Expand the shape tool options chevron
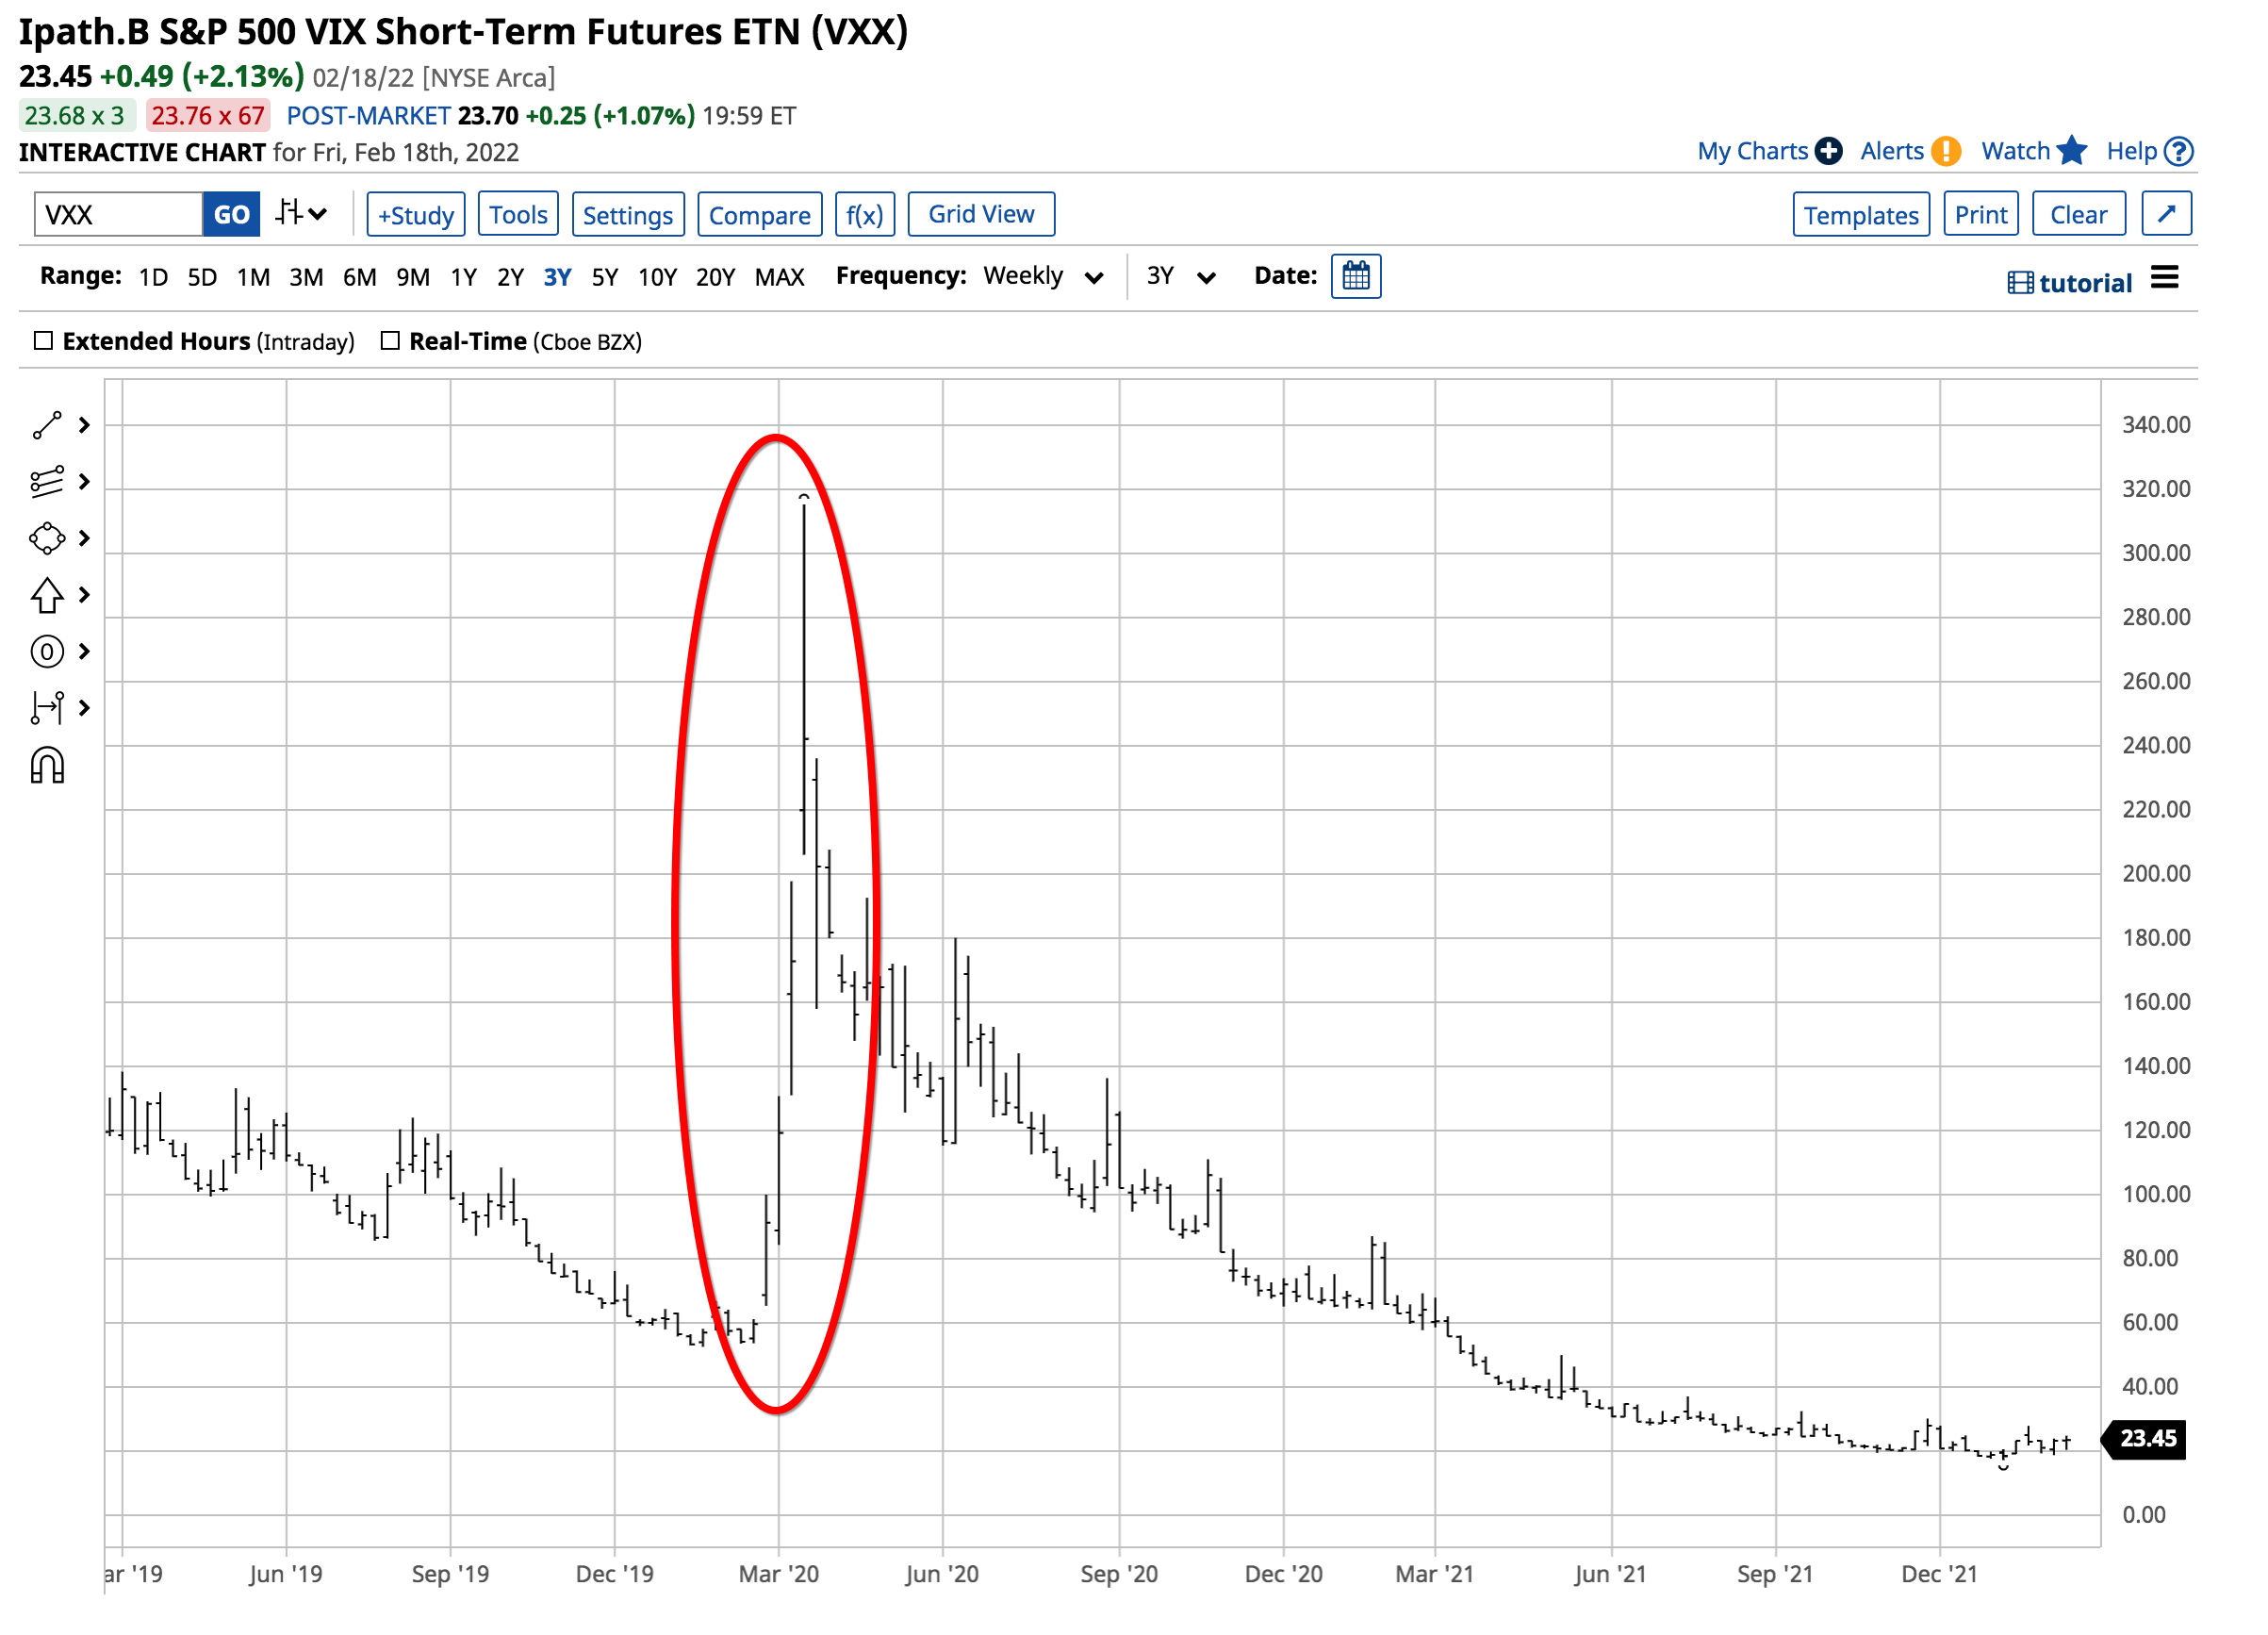Viewport: 2268px width, 1635px height. pos(85,539)
